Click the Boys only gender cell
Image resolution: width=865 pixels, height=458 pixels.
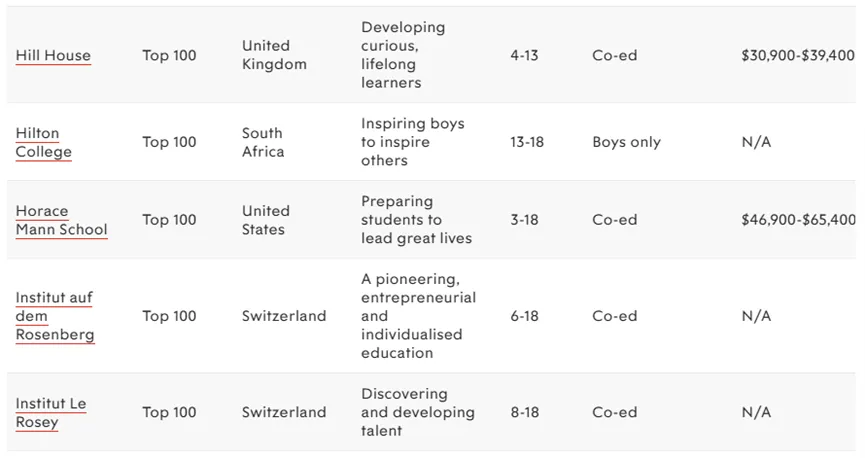(x=626, y=142)
